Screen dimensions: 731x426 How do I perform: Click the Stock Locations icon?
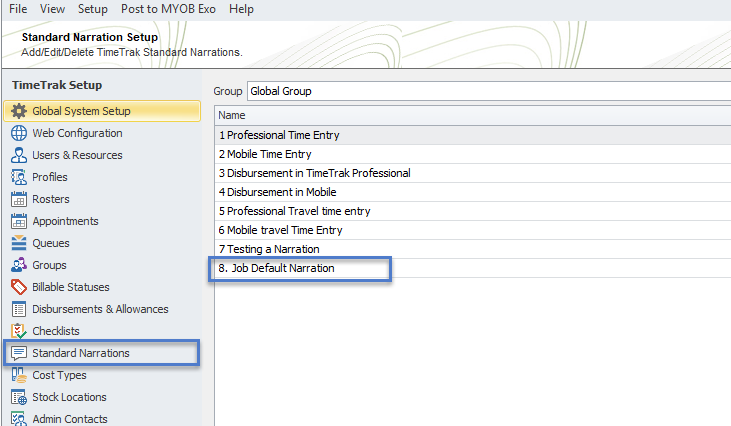tap(19, 397)
